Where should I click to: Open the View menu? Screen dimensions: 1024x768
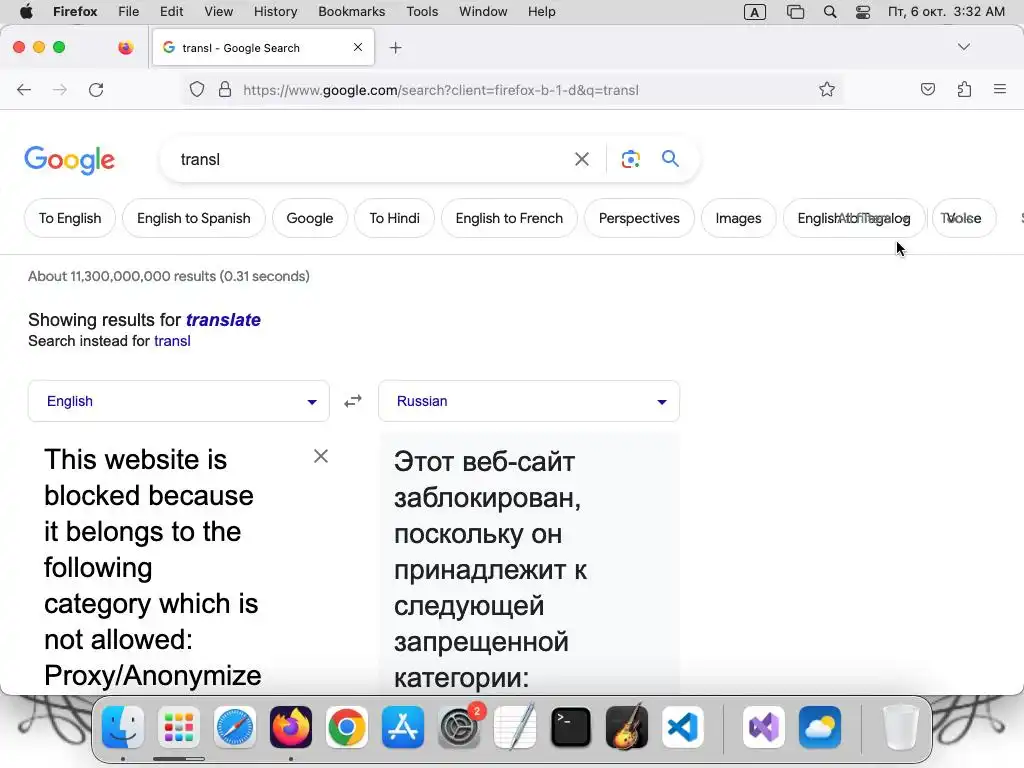coord(218,12)
